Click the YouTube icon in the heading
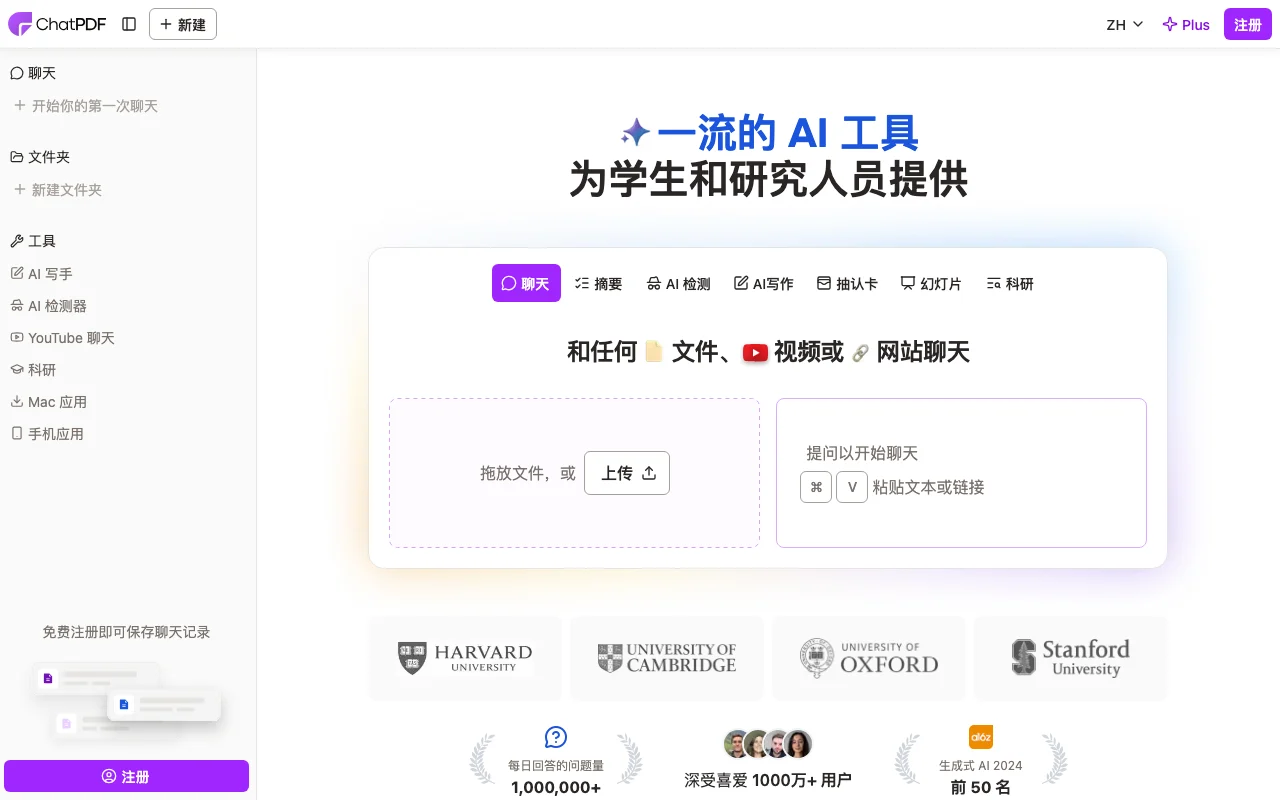 [755, 352]
